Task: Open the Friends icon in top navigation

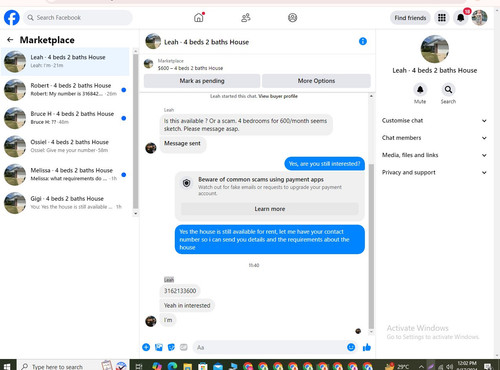Action: pyautogui.click(x=246, y=17)
